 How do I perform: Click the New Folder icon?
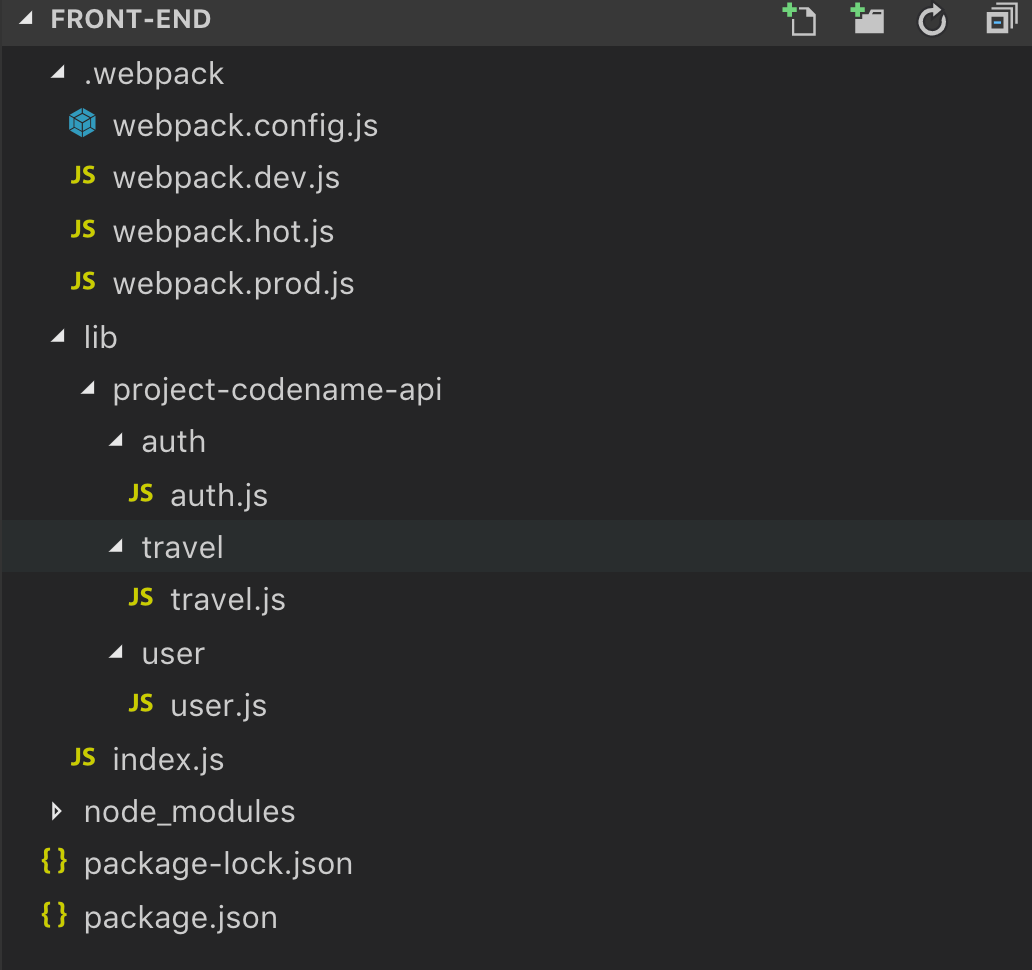pos(866,20)
